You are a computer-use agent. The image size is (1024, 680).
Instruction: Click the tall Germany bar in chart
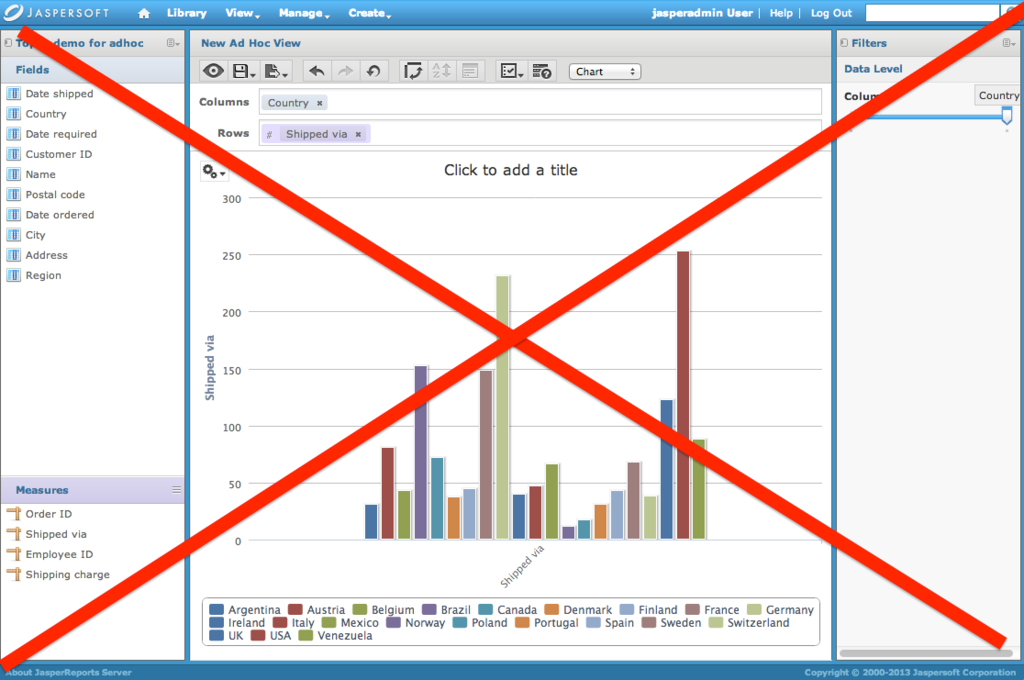click(502, 408)
